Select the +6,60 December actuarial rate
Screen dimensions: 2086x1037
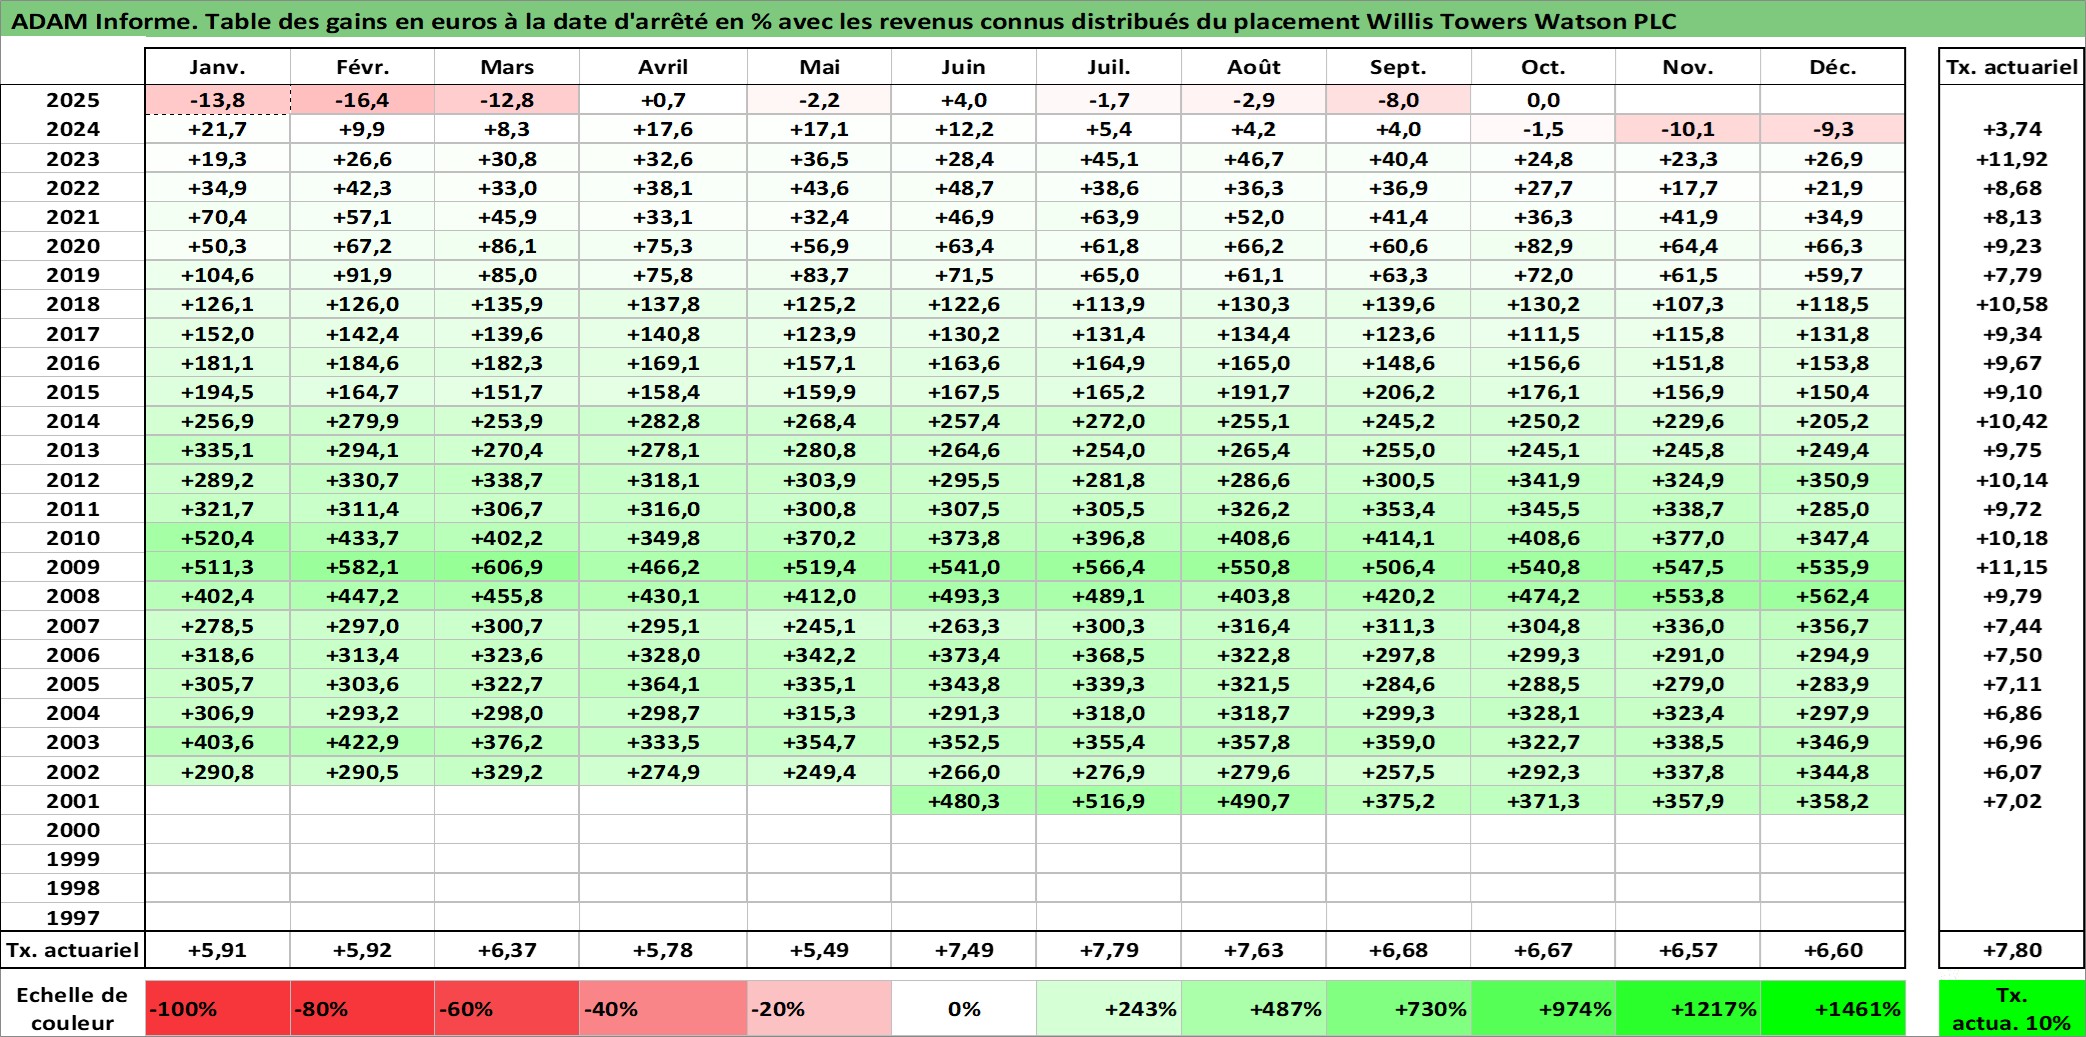click(1833, 950)
